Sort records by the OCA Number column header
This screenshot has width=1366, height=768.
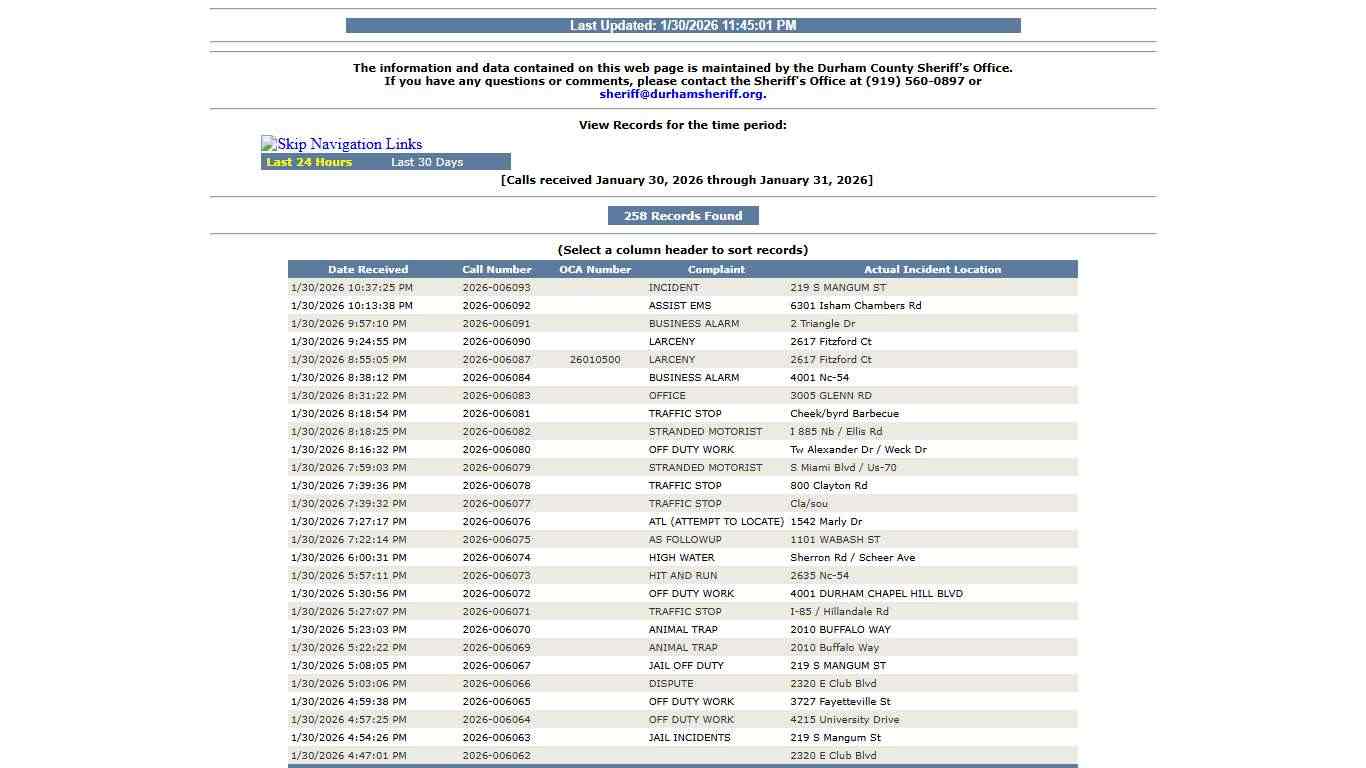(595, 269)
